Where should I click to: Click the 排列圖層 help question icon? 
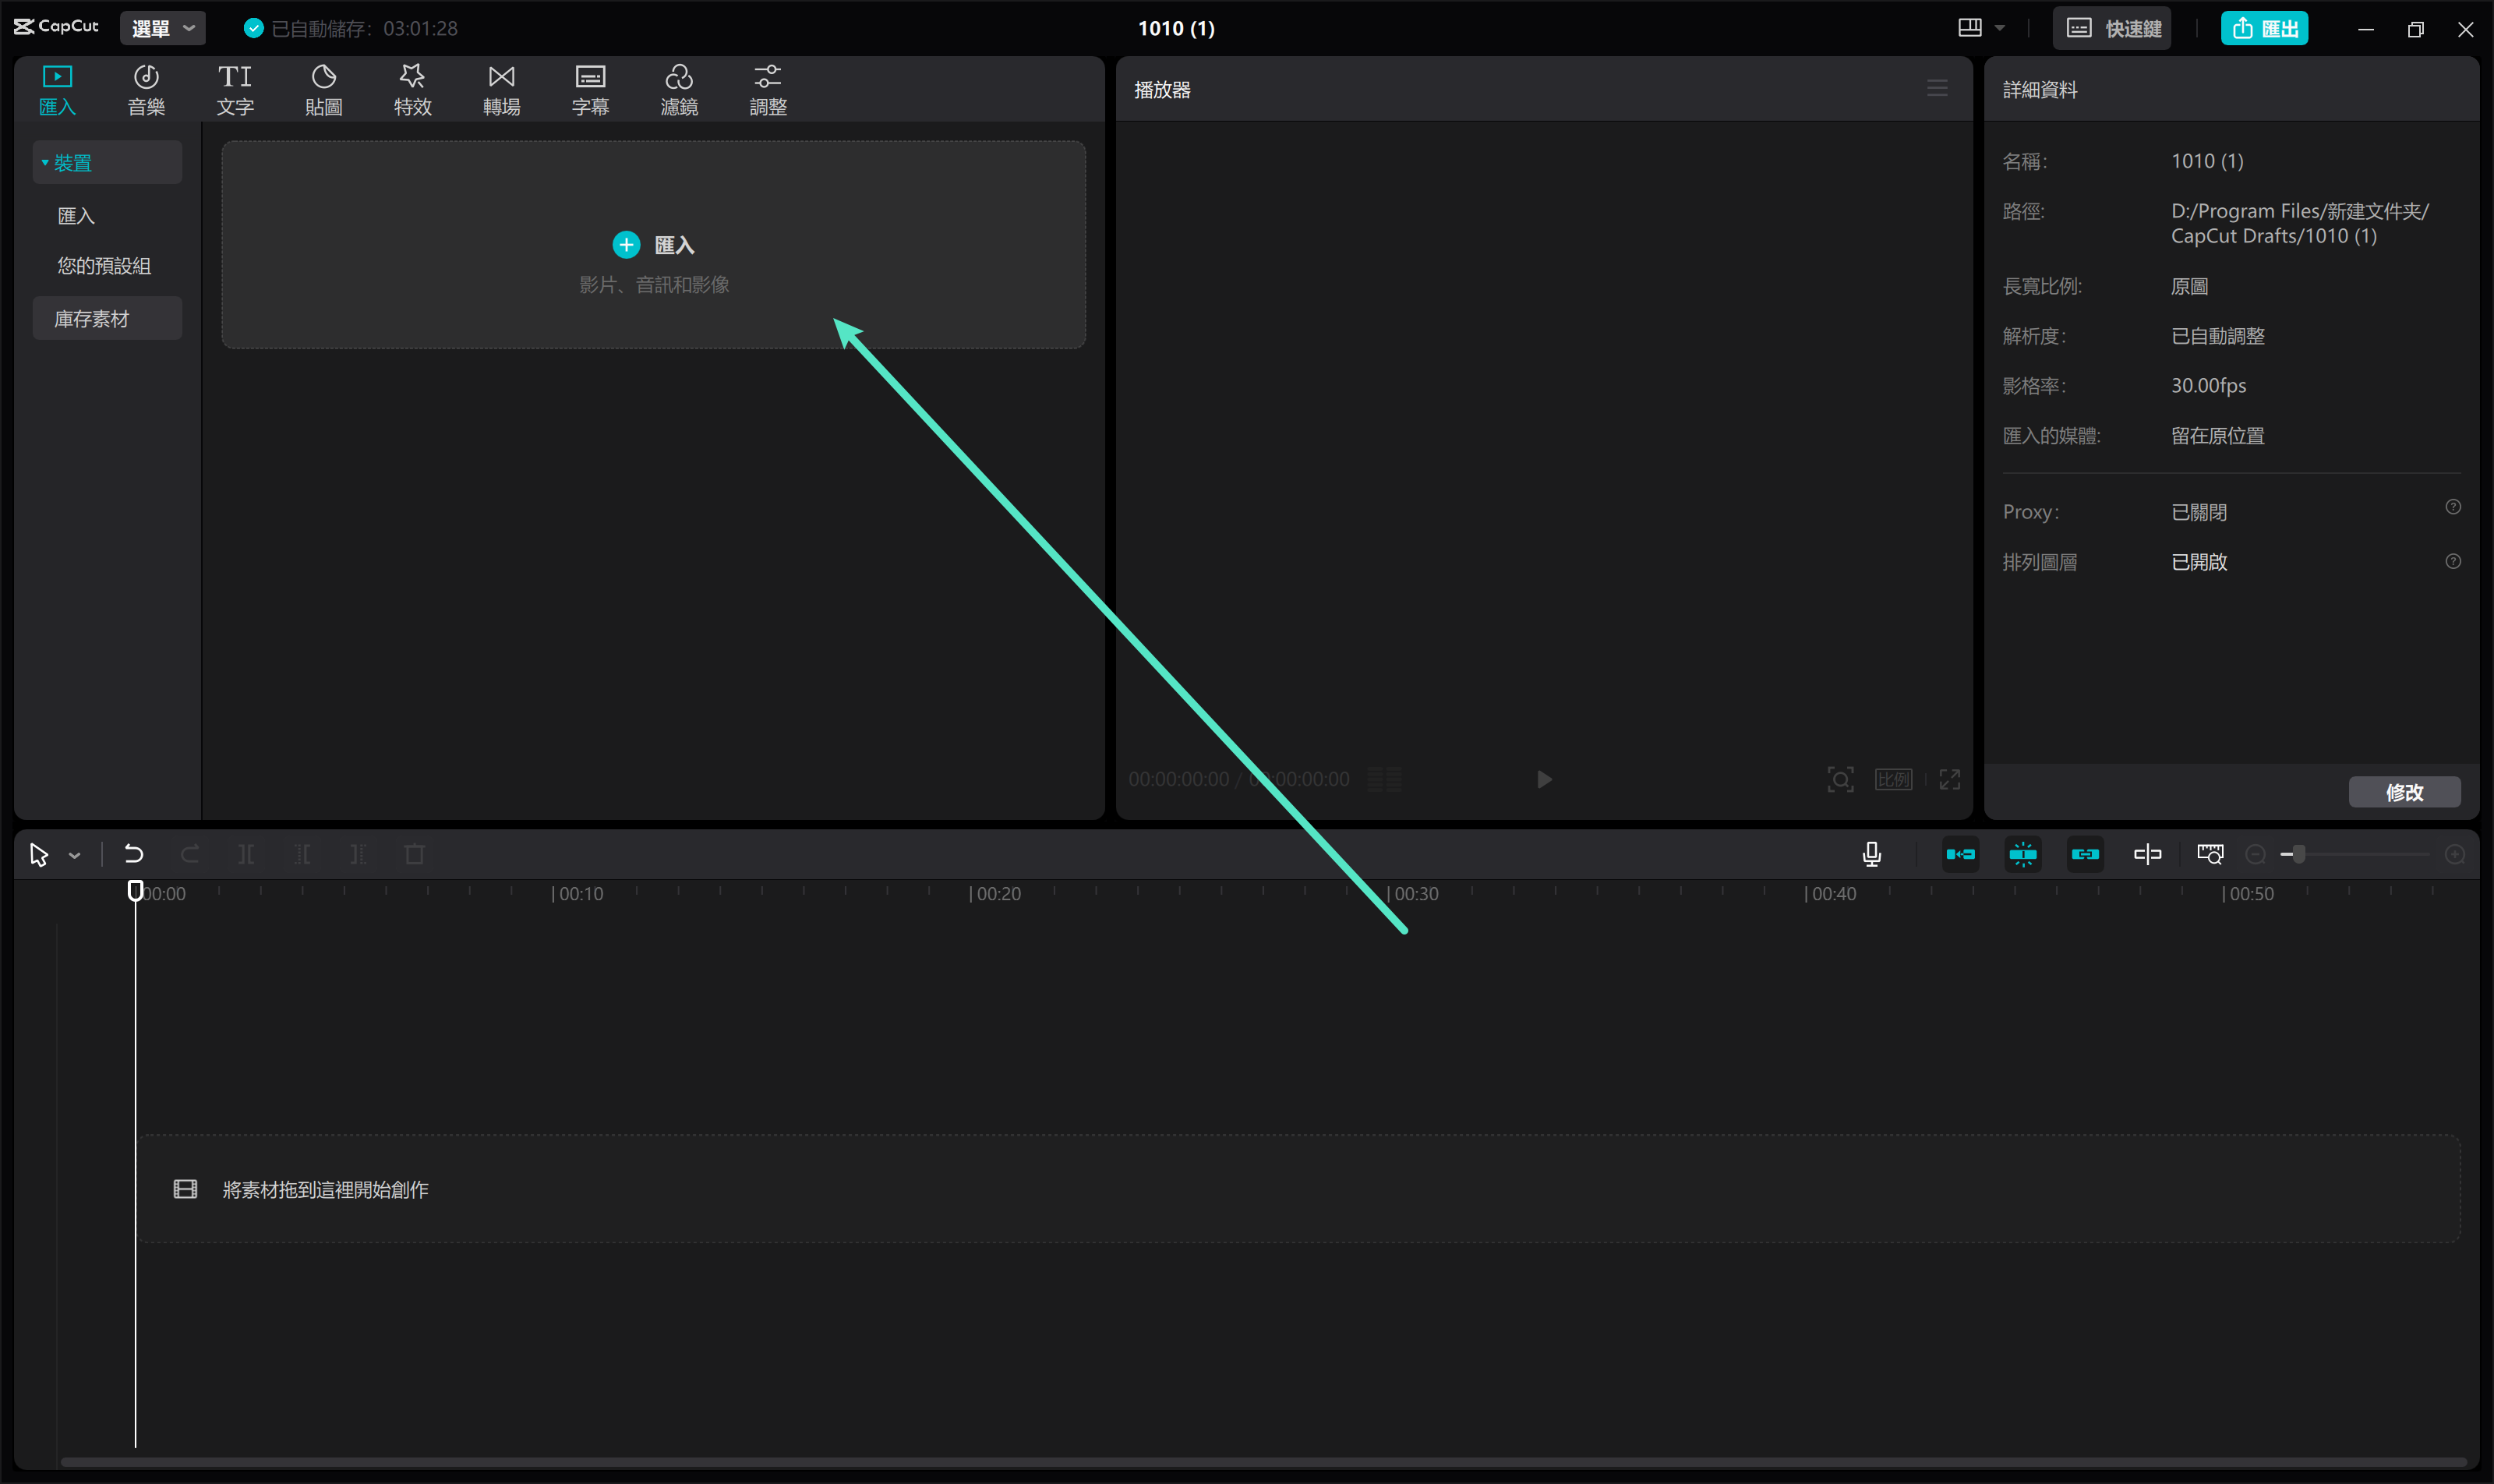click(x=2453, y=561)
